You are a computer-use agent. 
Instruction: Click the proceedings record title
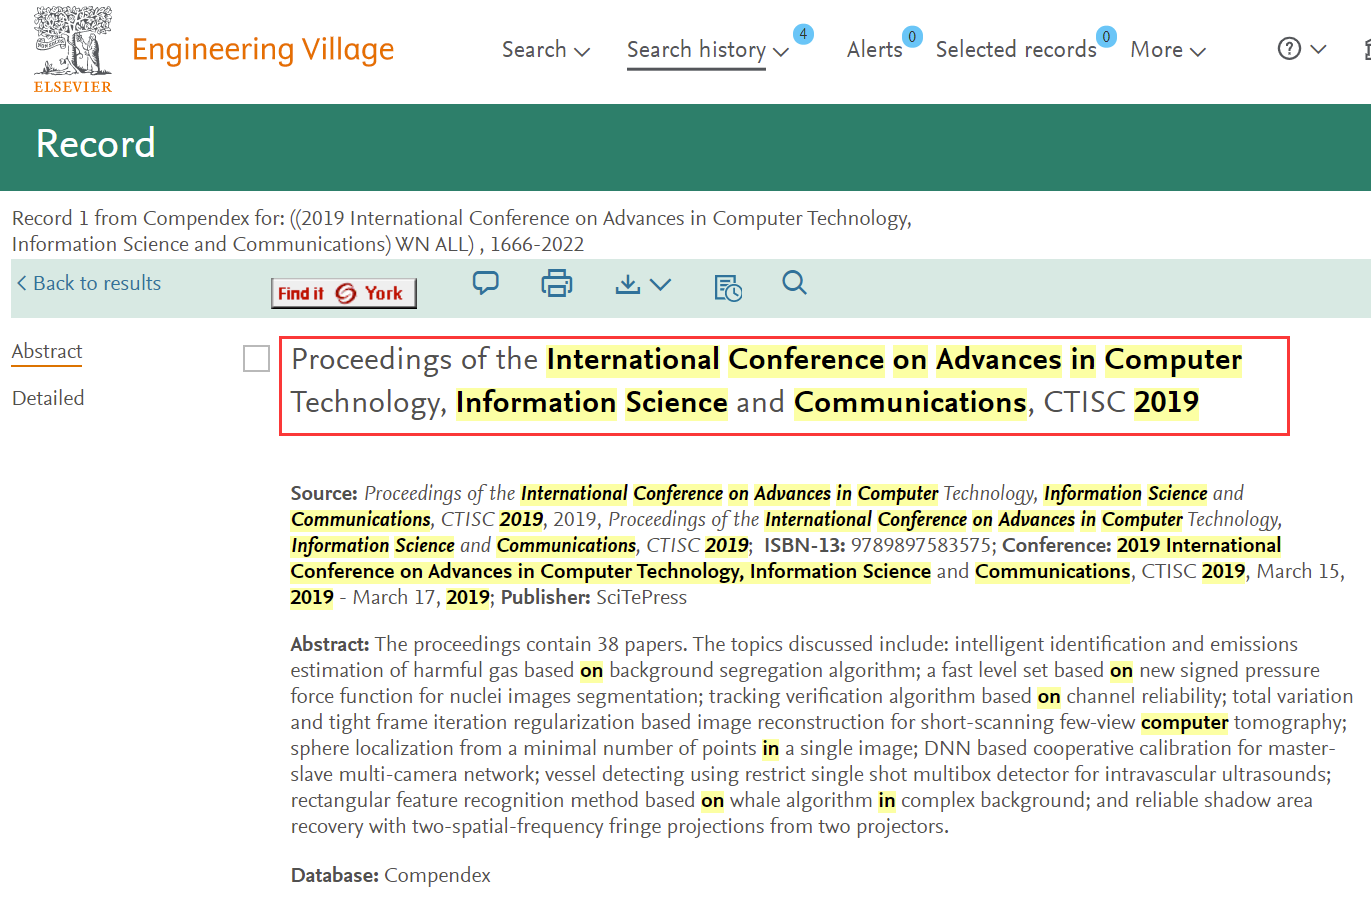766,381
